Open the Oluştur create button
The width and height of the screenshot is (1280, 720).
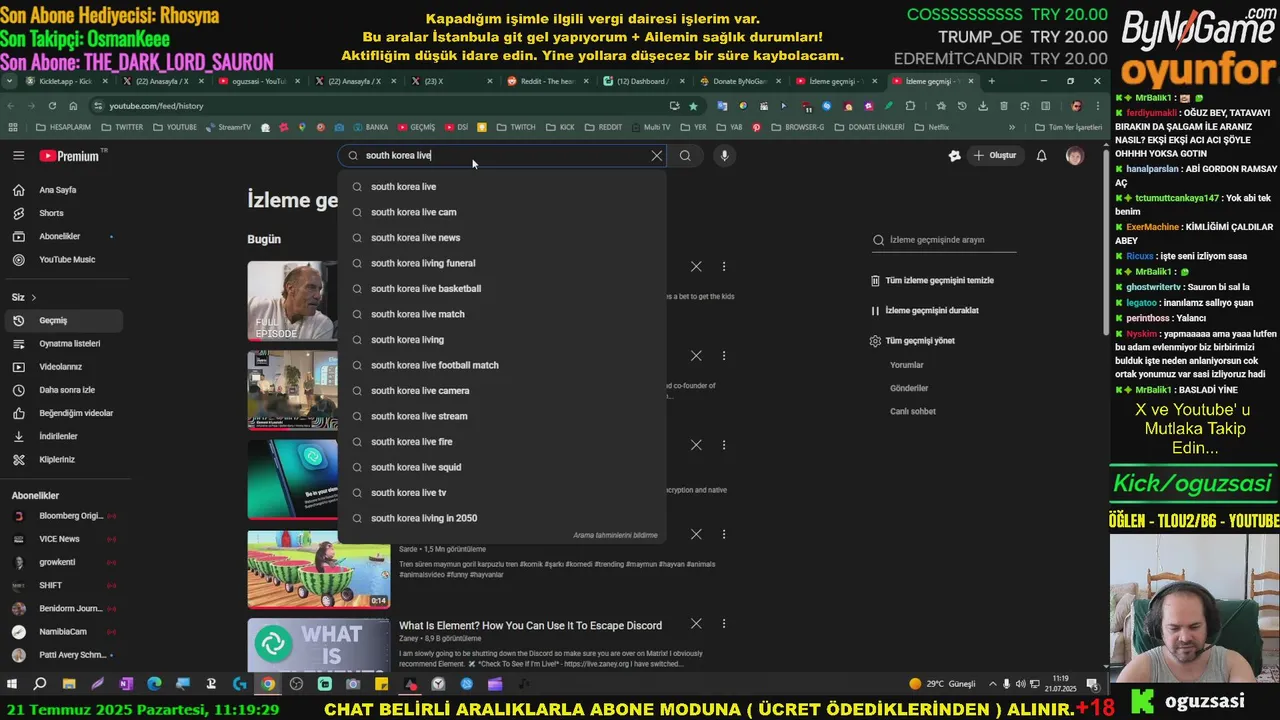pos(994,155)
